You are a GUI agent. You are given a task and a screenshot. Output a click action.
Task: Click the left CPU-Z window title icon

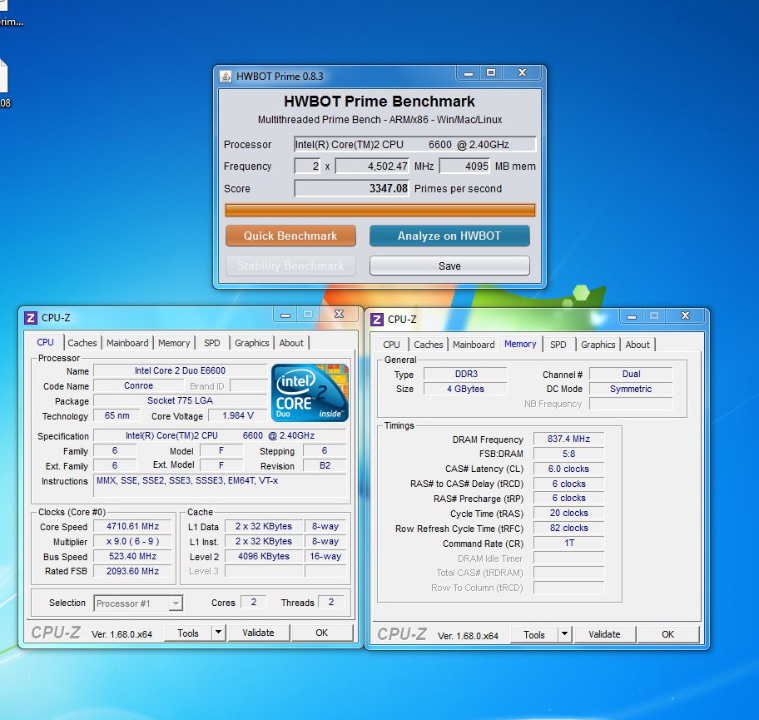pyautogui.click(x=30, y=318)
